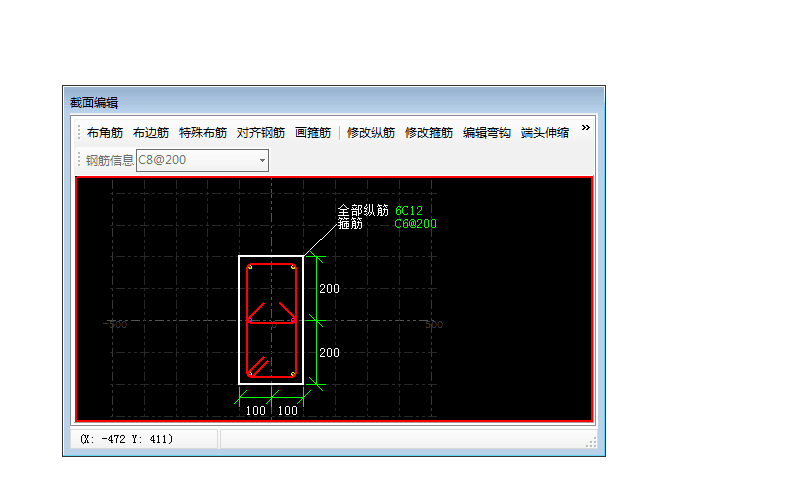Click the status bar resize grip
The image size is (801, 492).
click(x=591, y=442)
